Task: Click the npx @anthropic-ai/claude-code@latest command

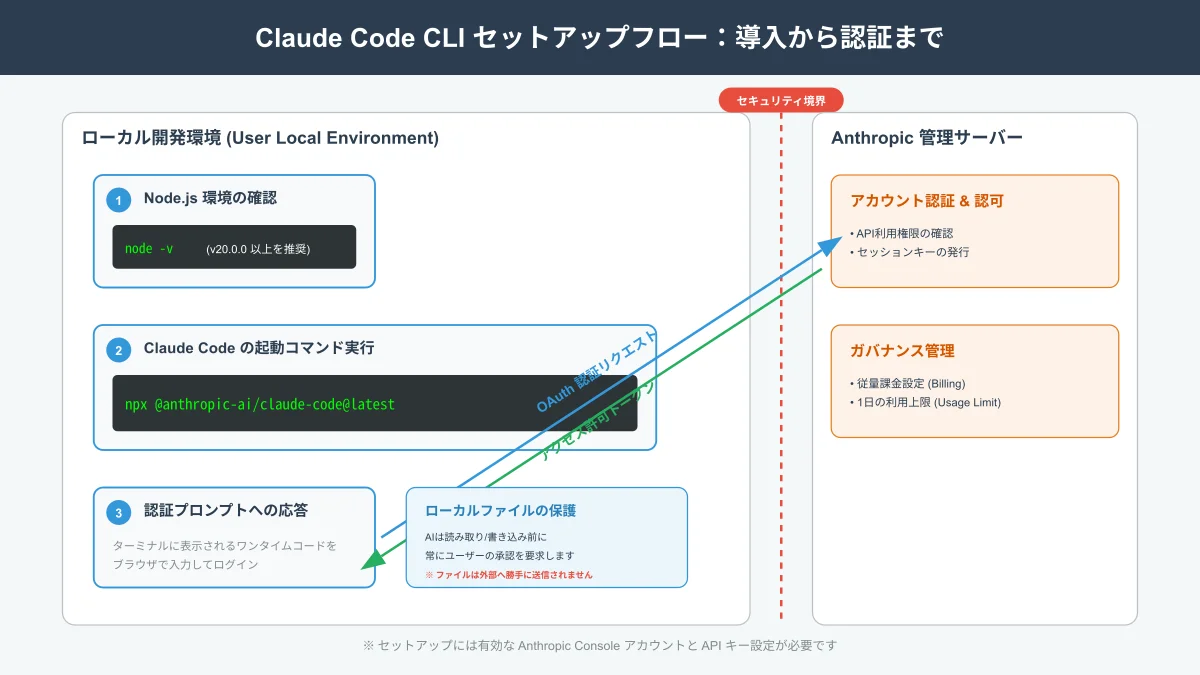Action: (260, 405)
